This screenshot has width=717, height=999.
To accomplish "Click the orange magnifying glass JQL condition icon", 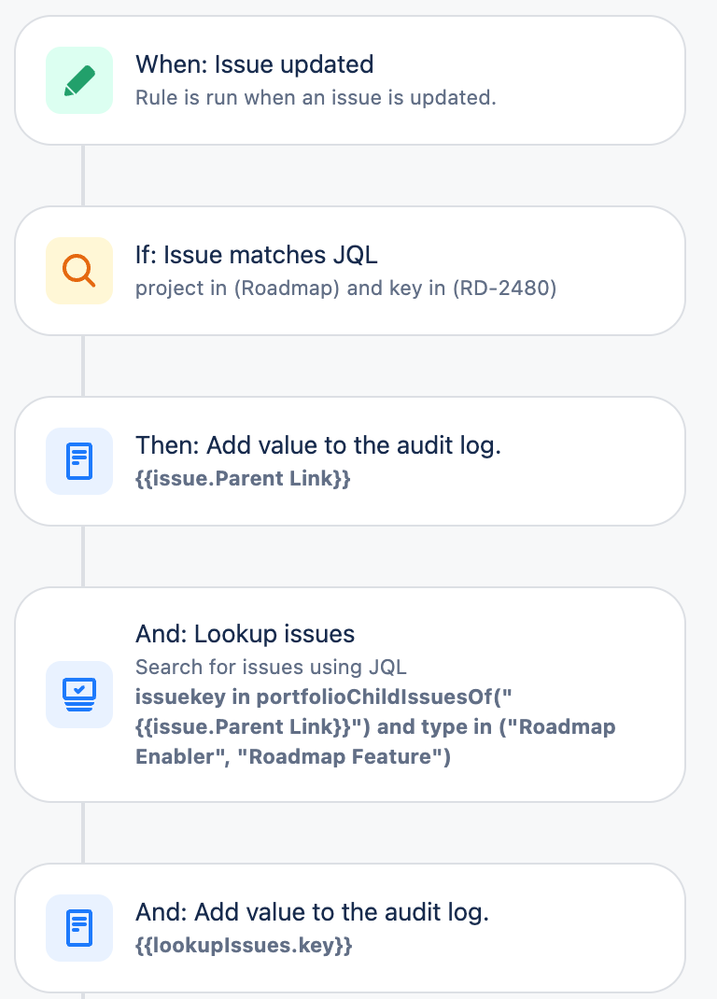I will pos(79,270).
